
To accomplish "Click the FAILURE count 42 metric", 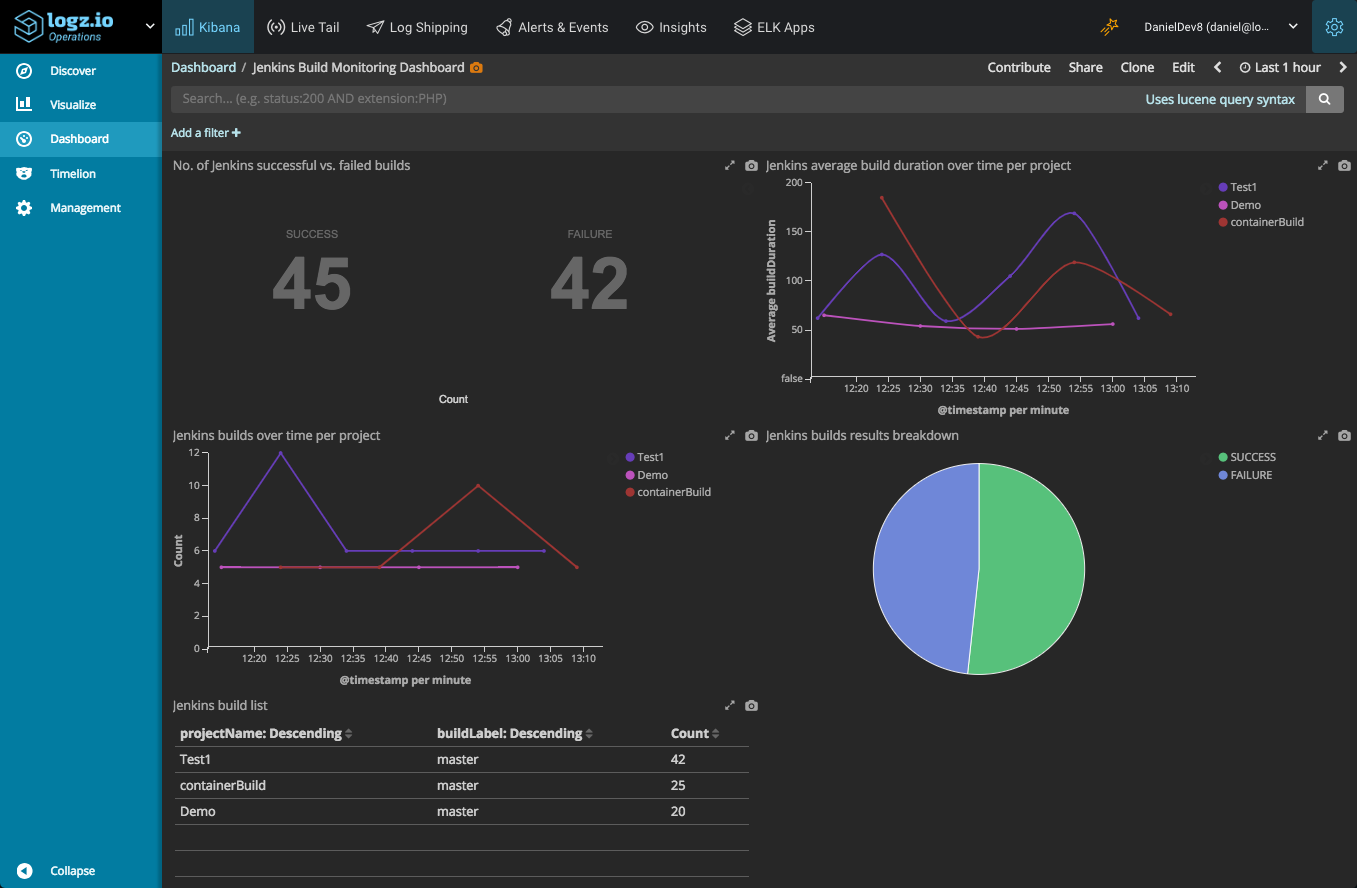I will (x=590, y=283).
